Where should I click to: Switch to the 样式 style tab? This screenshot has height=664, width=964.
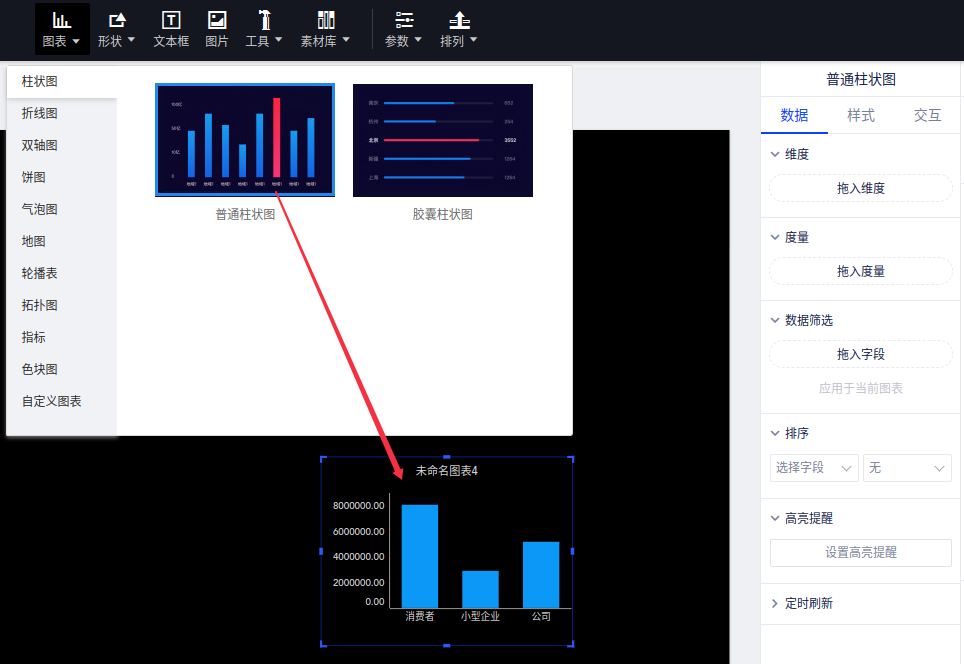tap(861, 115)
